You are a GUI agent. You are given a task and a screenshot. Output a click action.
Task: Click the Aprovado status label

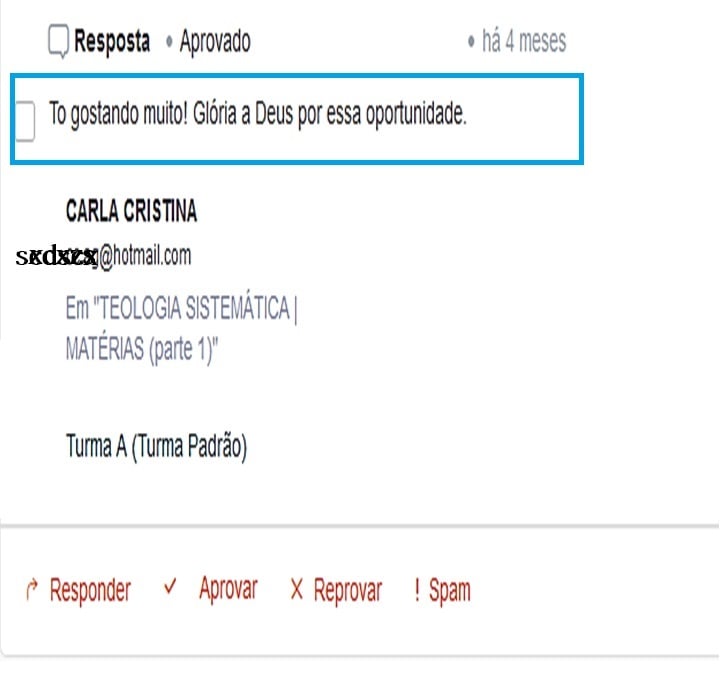coord(215,42)
